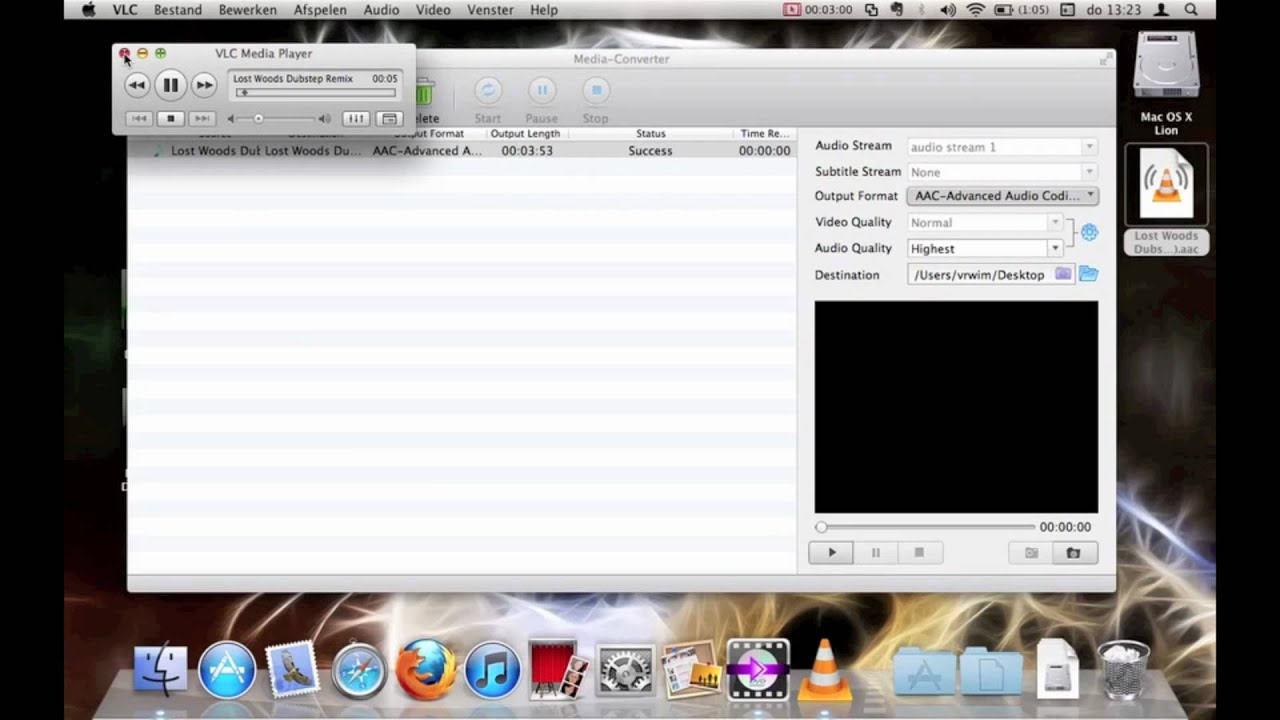The height and width of the screenshot is (720, 1280).
Task: Mute VLC via low-volume speaker icon
Action: (x=231, y=118)
